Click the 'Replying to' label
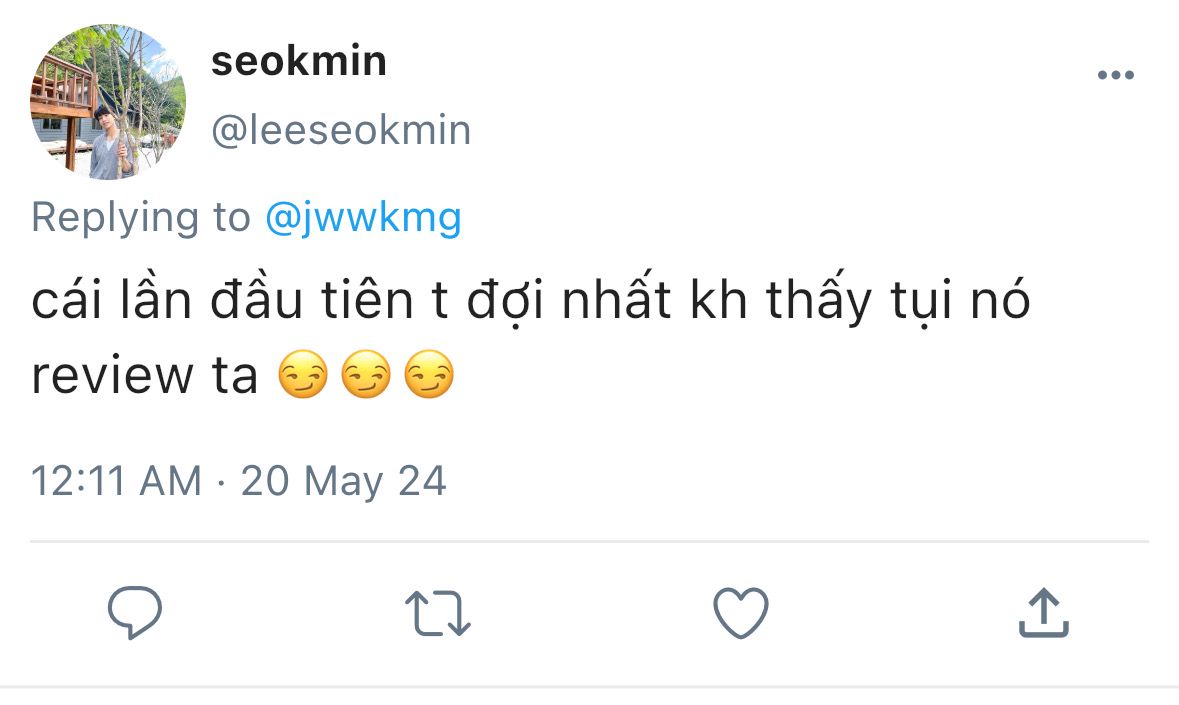 [141, 218]
